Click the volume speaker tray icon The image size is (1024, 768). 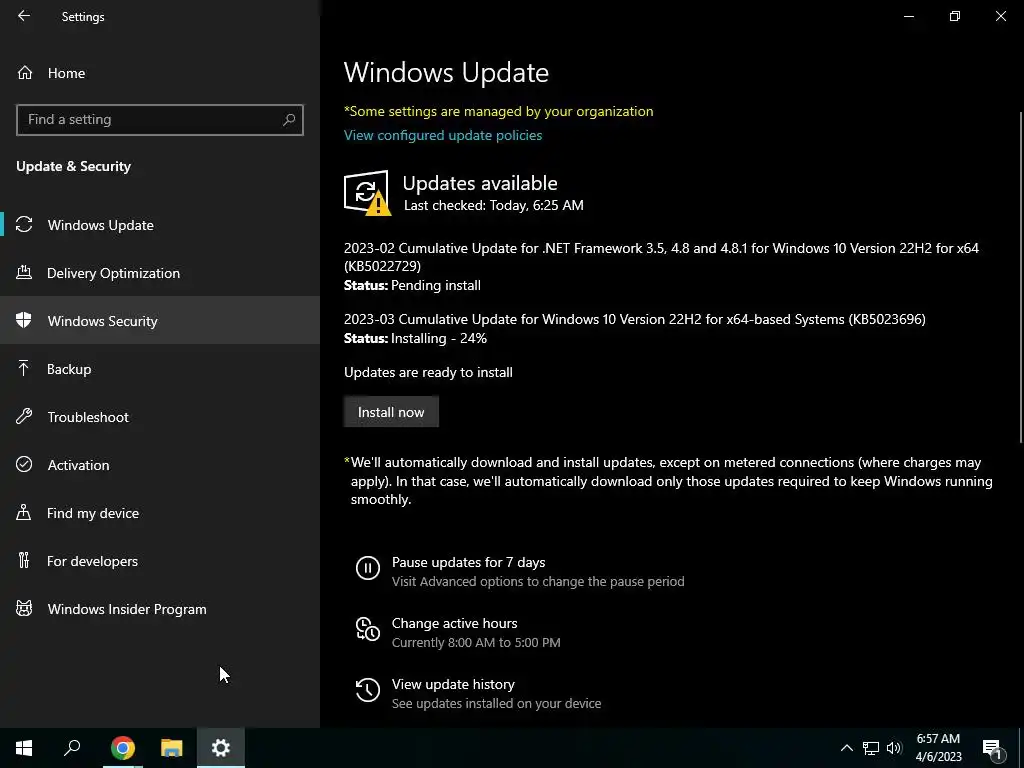[894, 748]
